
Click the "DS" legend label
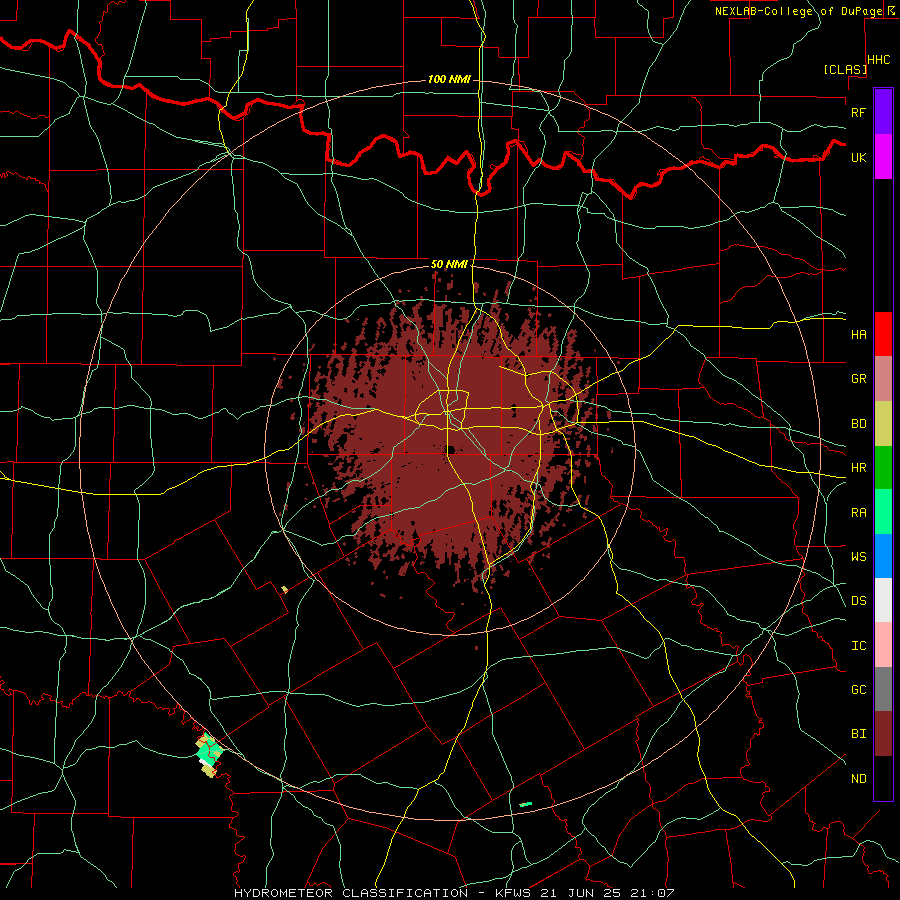(x=858, y=601)
